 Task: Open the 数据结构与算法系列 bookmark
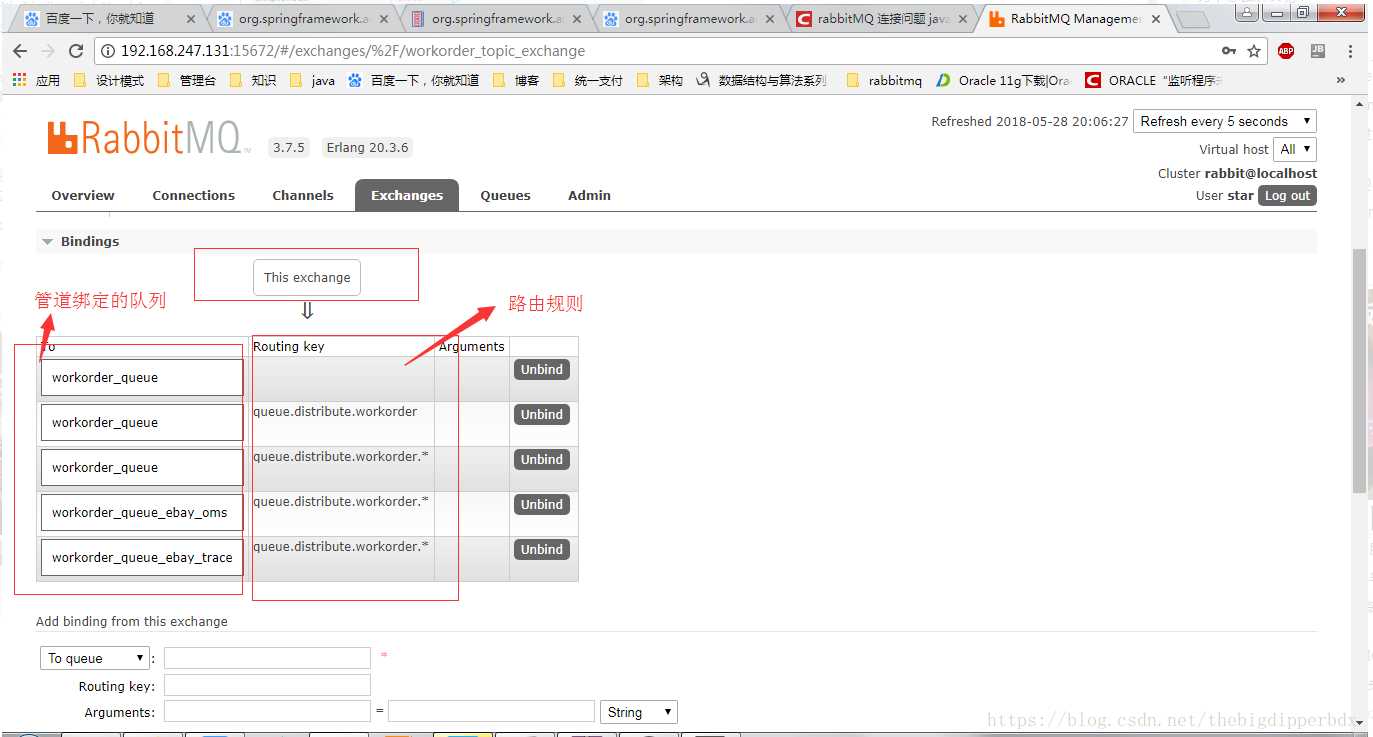coord(762,80)
